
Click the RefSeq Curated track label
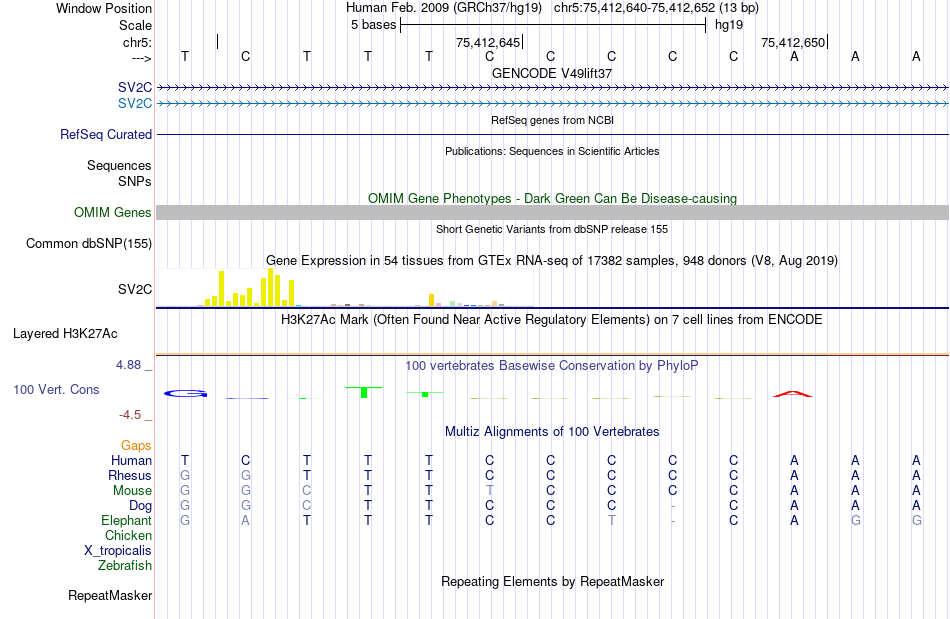pyautogui.click(x=106, y=134)
